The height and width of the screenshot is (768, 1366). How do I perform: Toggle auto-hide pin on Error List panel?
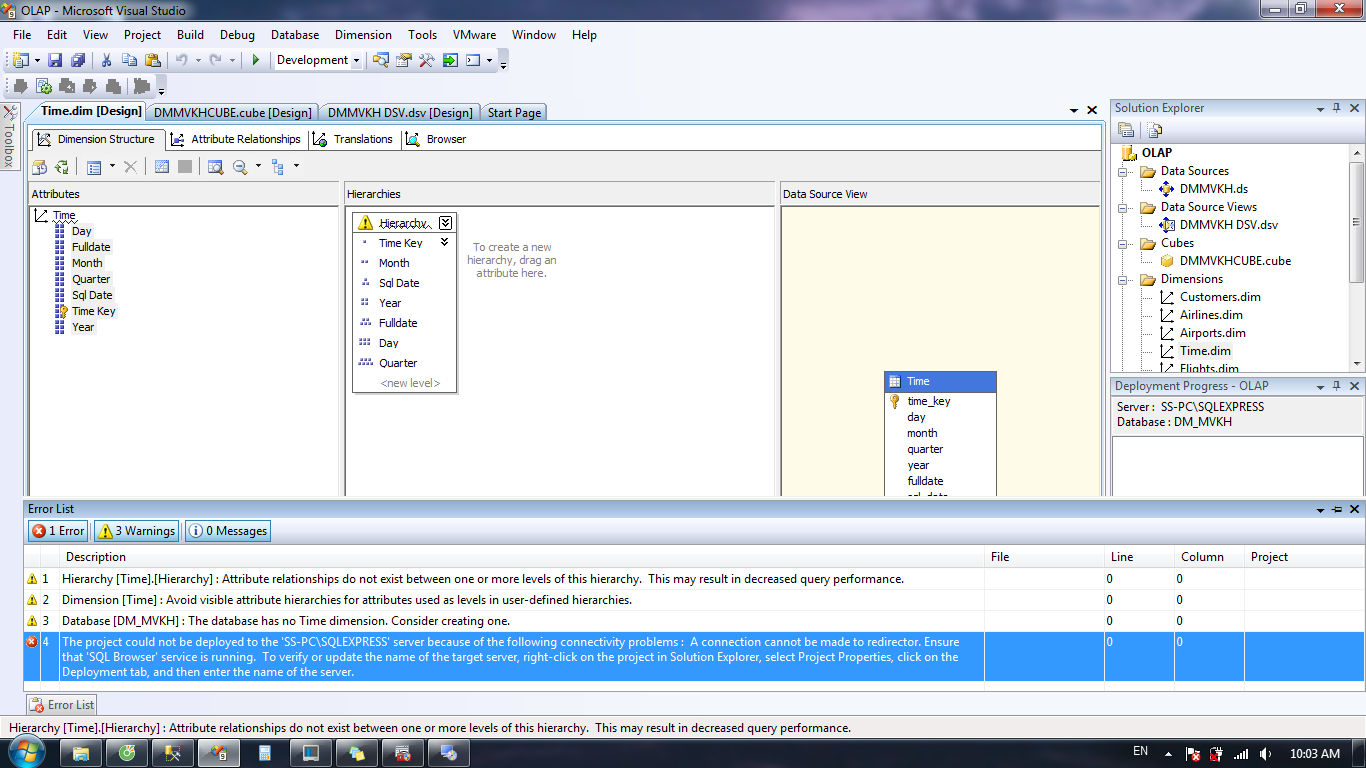[1338, 510]
